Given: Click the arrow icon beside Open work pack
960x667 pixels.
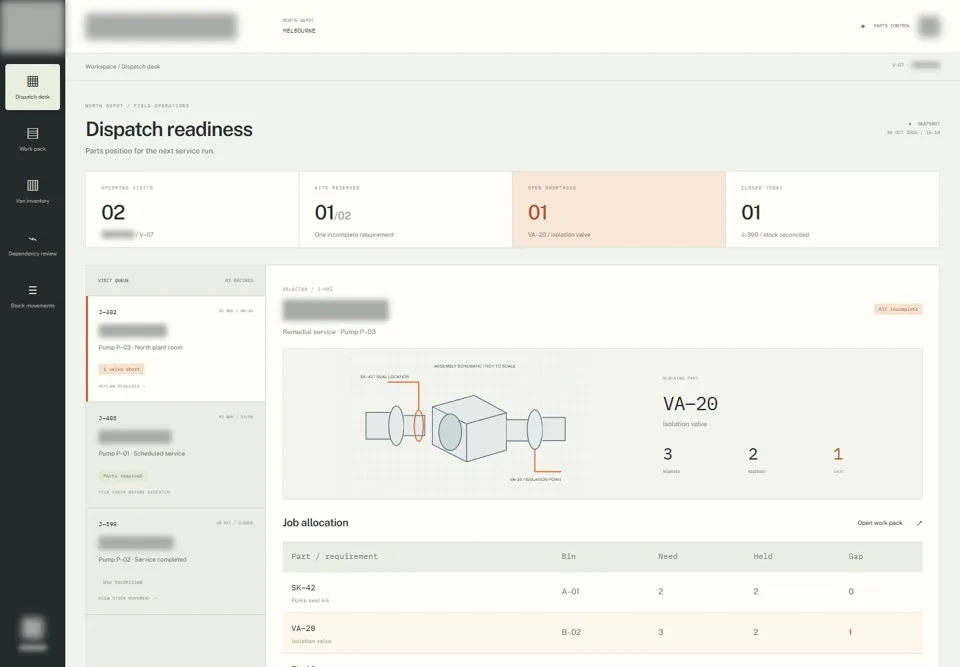Looking at the screenshot, I should click(919, 523).
